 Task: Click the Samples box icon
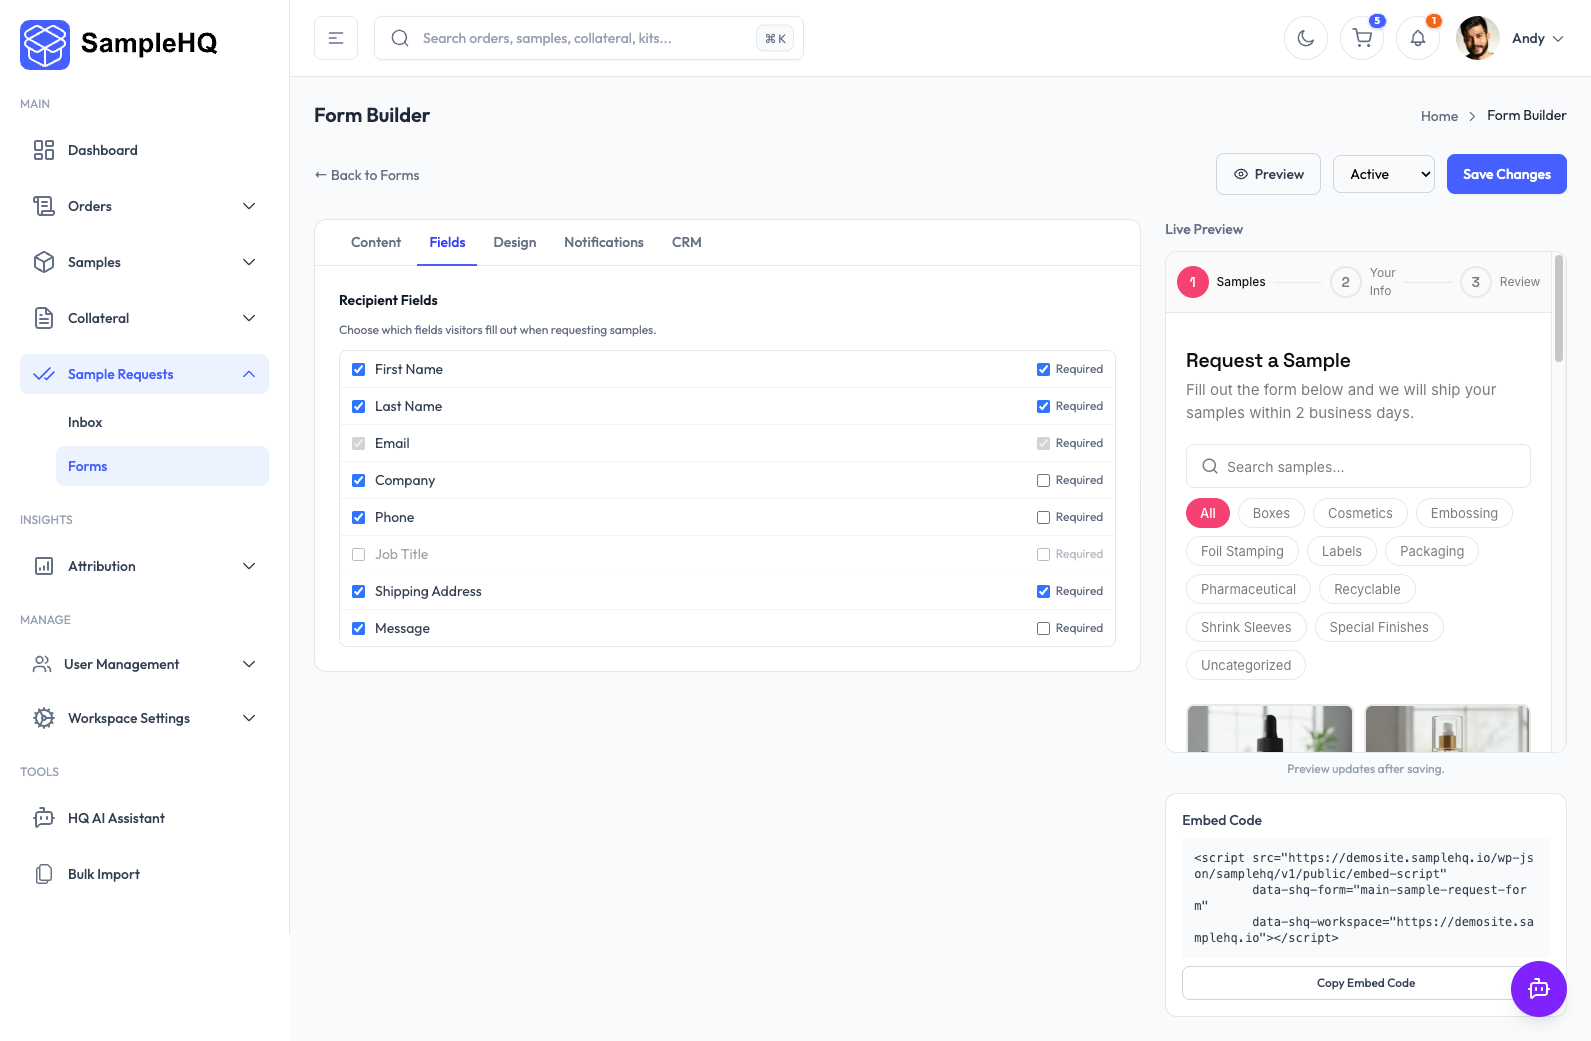click(44, 262)
